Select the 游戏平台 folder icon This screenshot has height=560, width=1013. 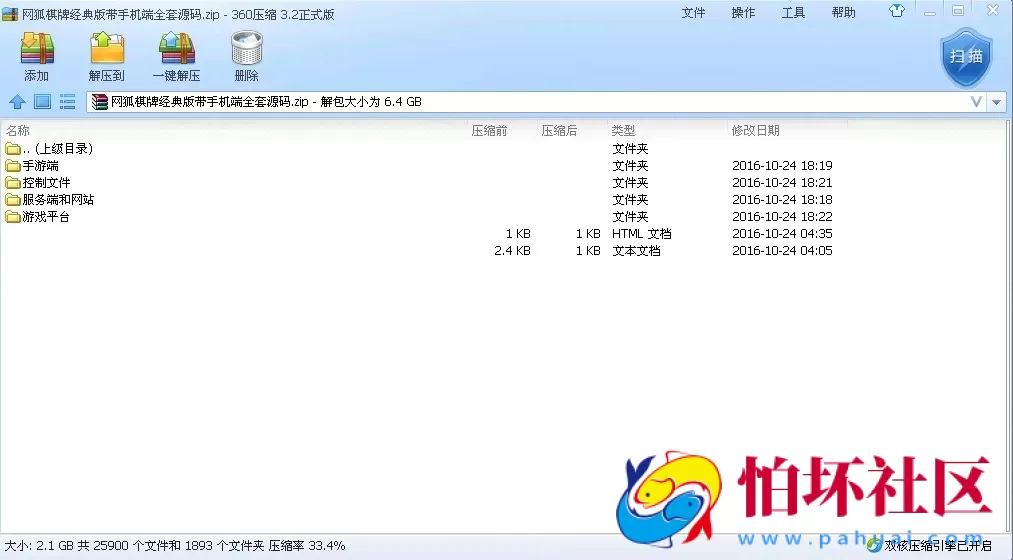coord(13,217)
